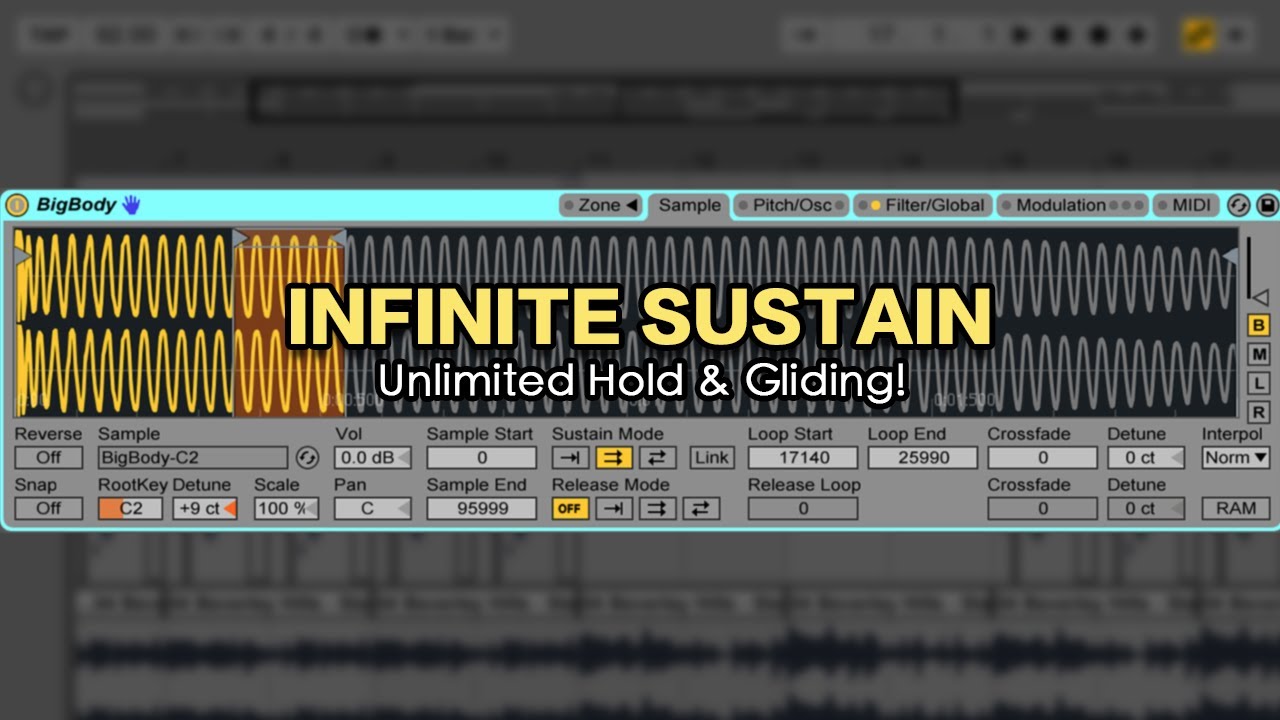The height and width of the screenshot is (720, 1280).
Task: Toggle the Reverse Off switch
Action: 48,458
